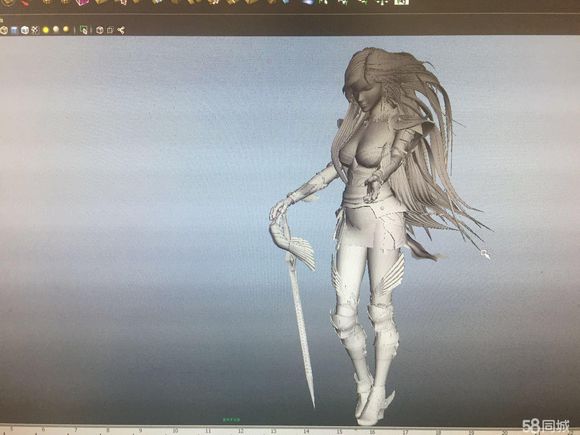Screen dimensions: 580x435
Task: Click the pink cube shelf icon
Action: point(82,2)
